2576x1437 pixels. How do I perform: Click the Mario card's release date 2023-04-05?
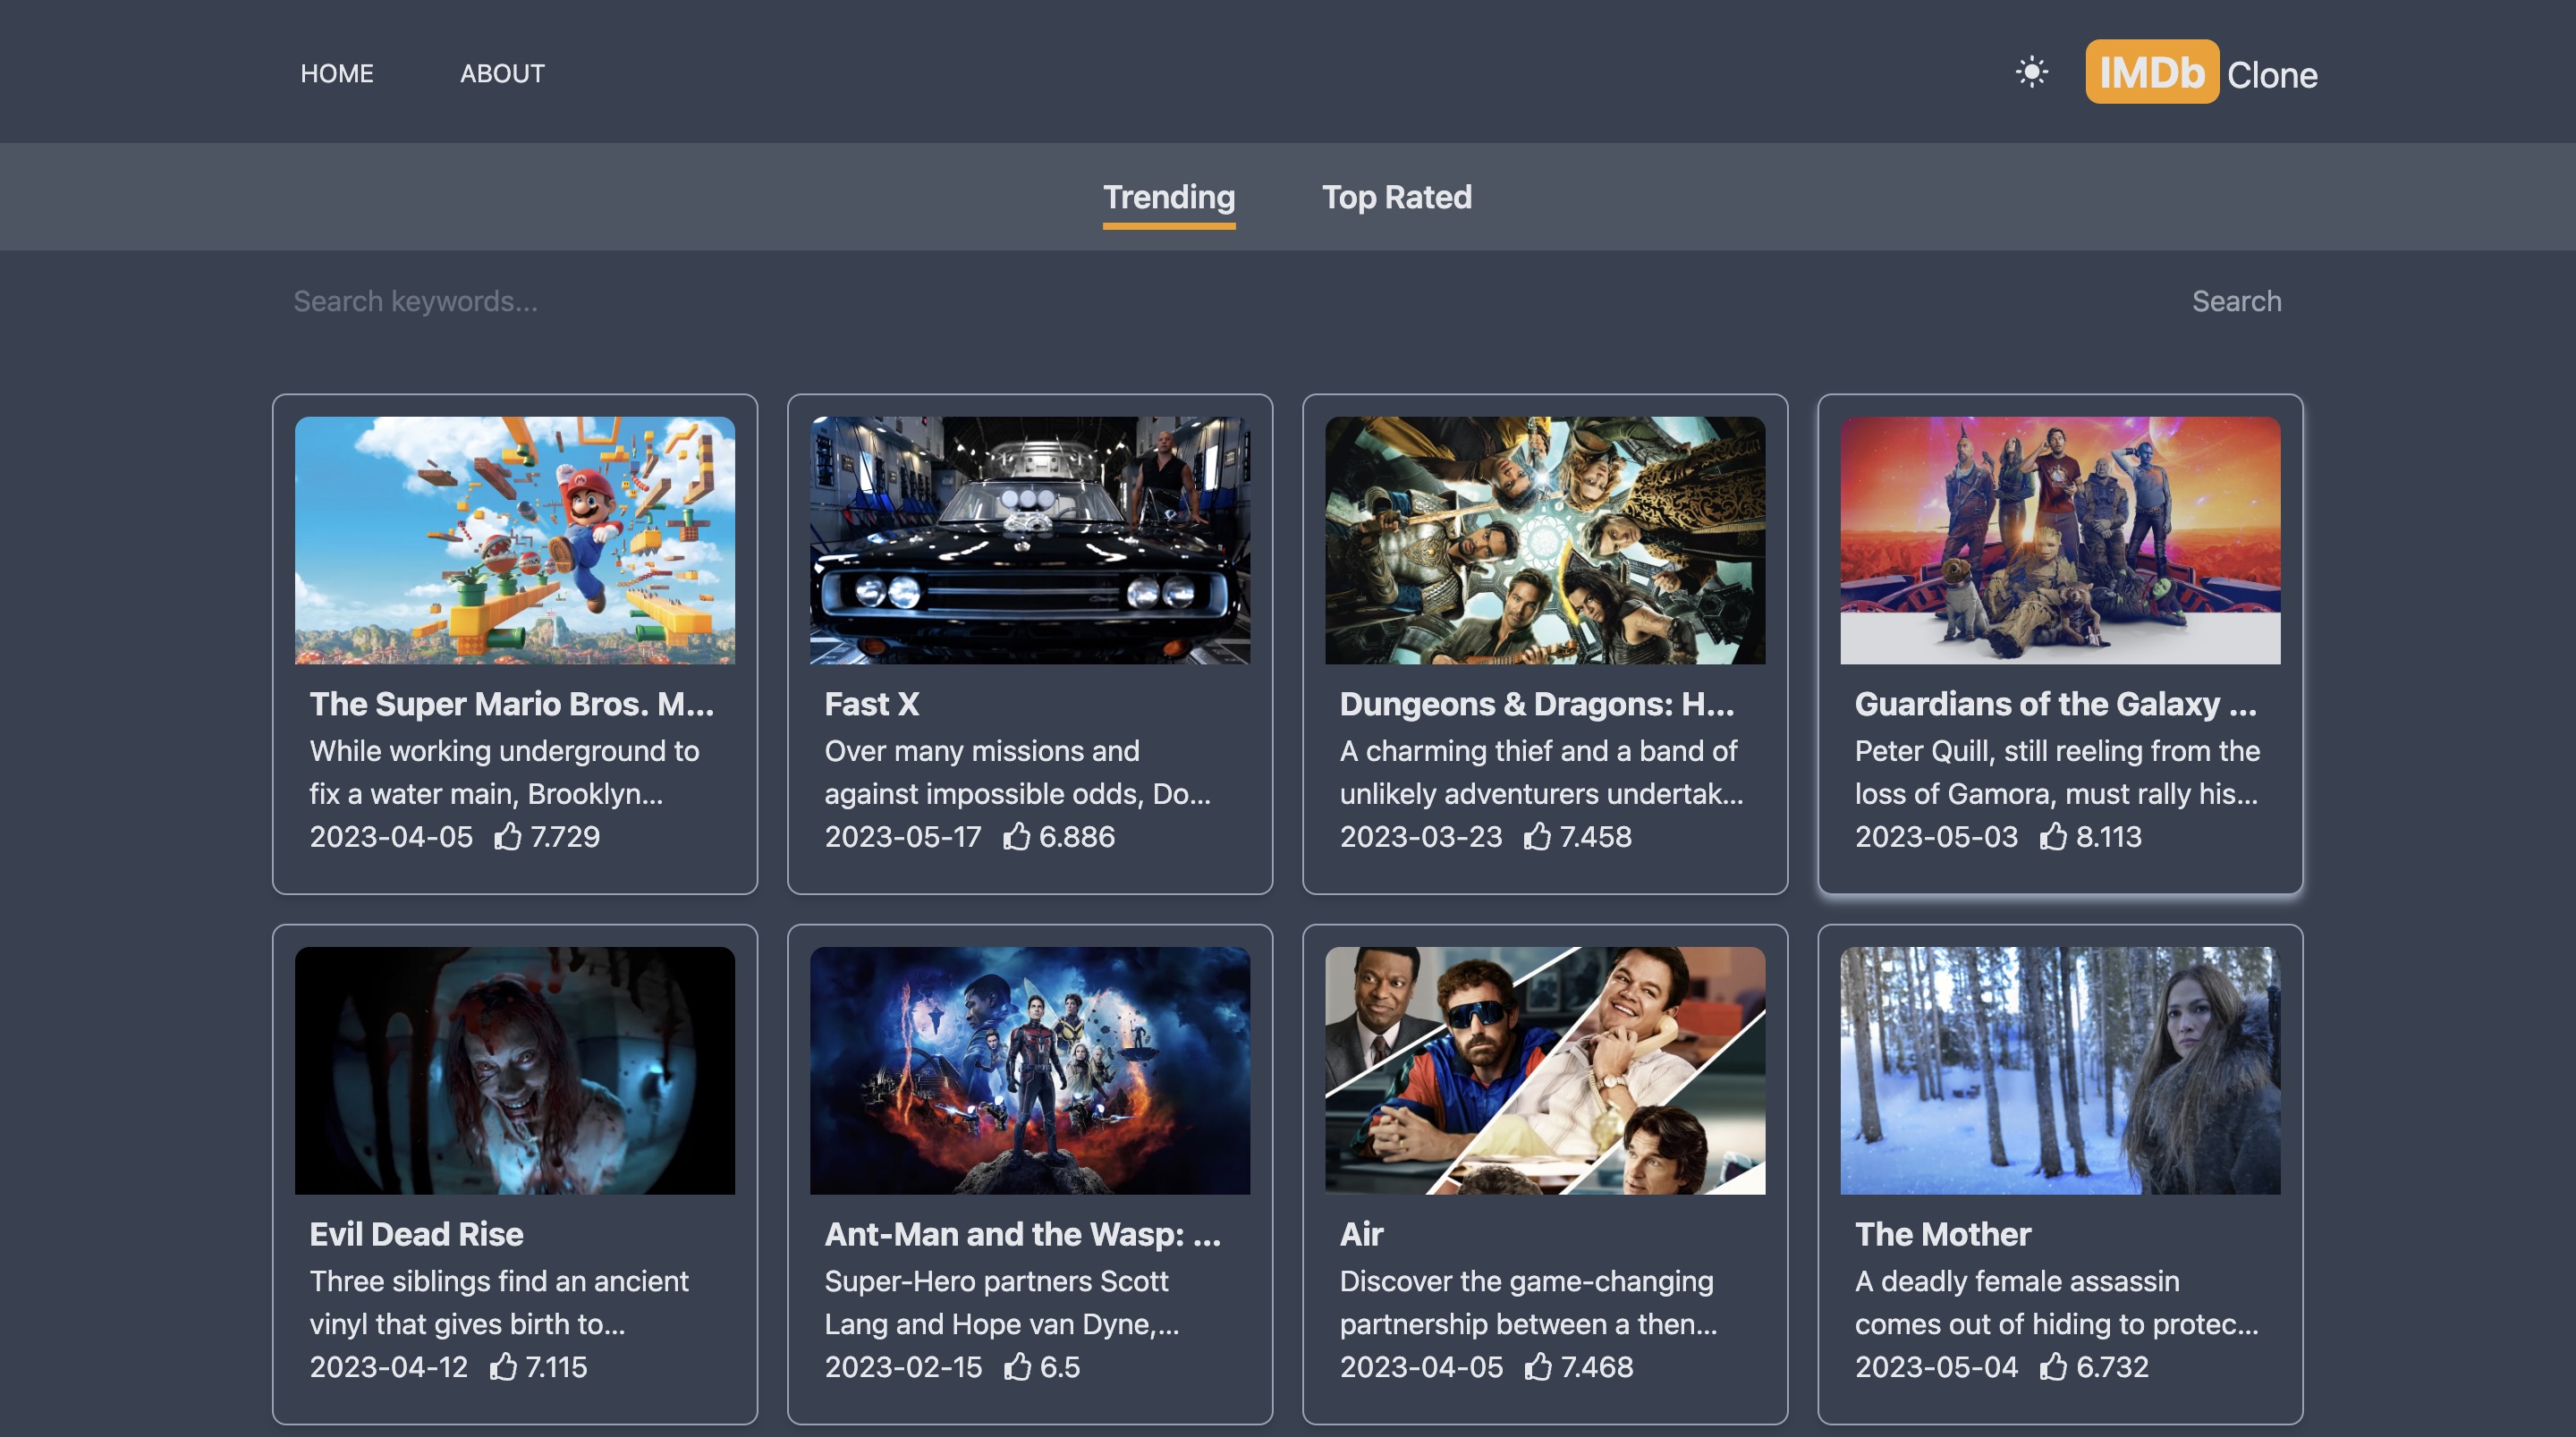pos(391,836)
